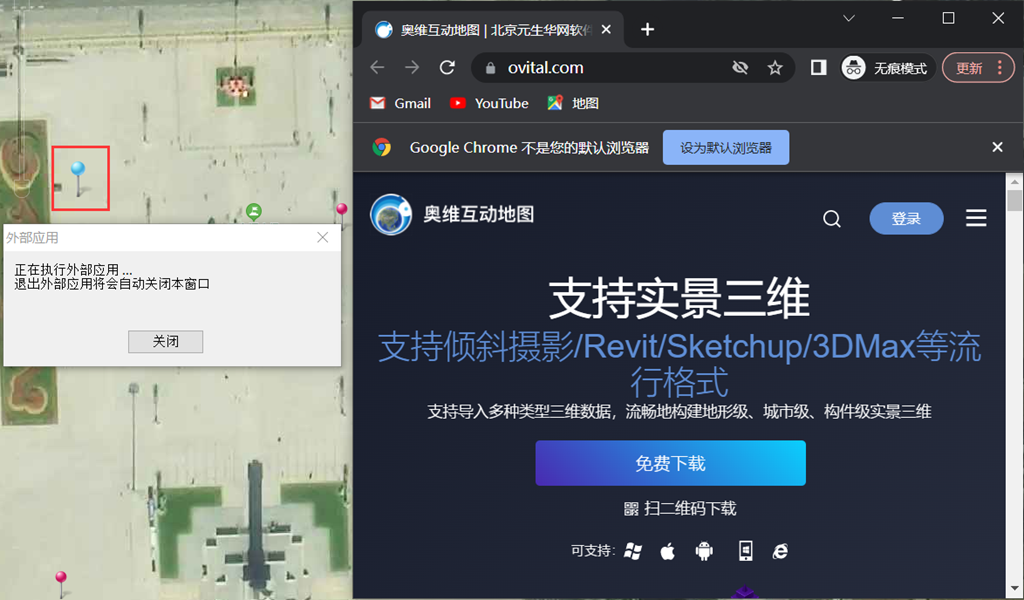Image resolution: width=1024 pixels, height=600 pixels.
Task: Open the 更新 Chrome update menu
Action: 978,68
